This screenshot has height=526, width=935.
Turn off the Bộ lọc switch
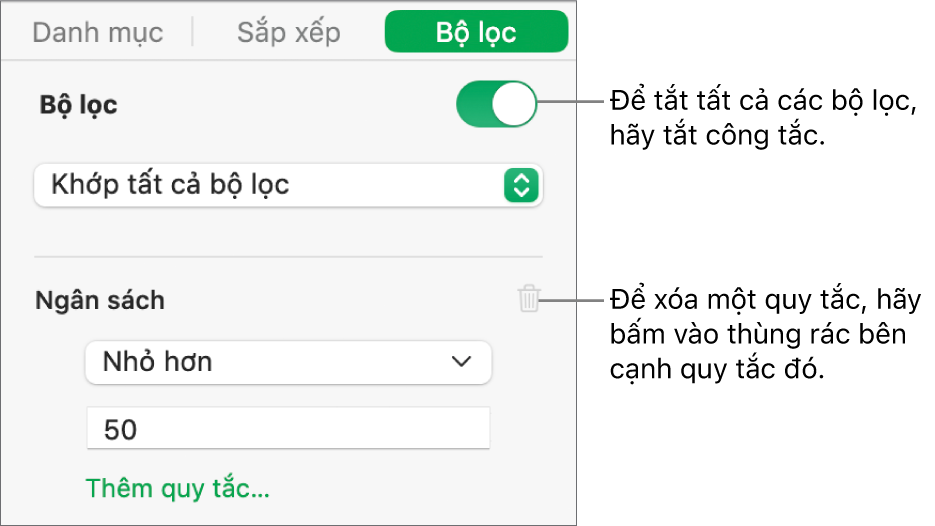point(496,104)
